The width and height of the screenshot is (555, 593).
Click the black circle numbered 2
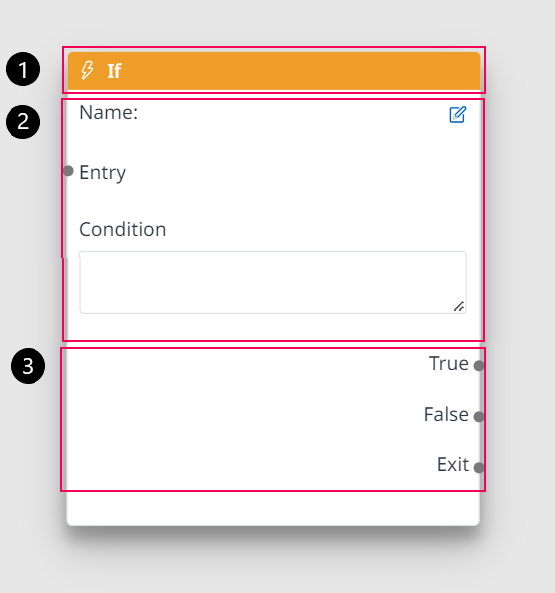coord(23,122)
